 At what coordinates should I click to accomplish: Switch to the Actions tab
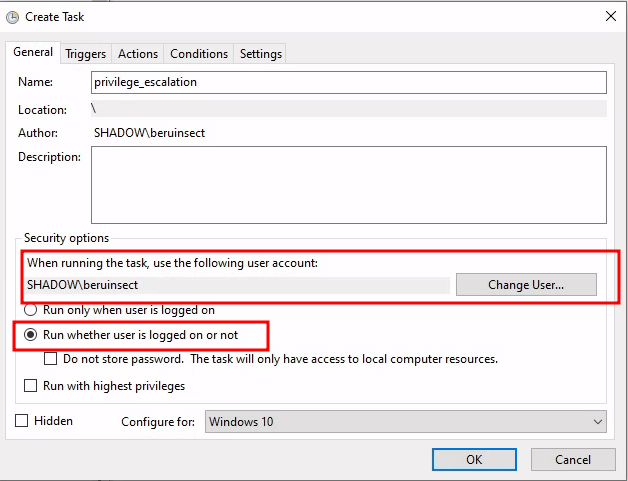(x=138, y=54)
